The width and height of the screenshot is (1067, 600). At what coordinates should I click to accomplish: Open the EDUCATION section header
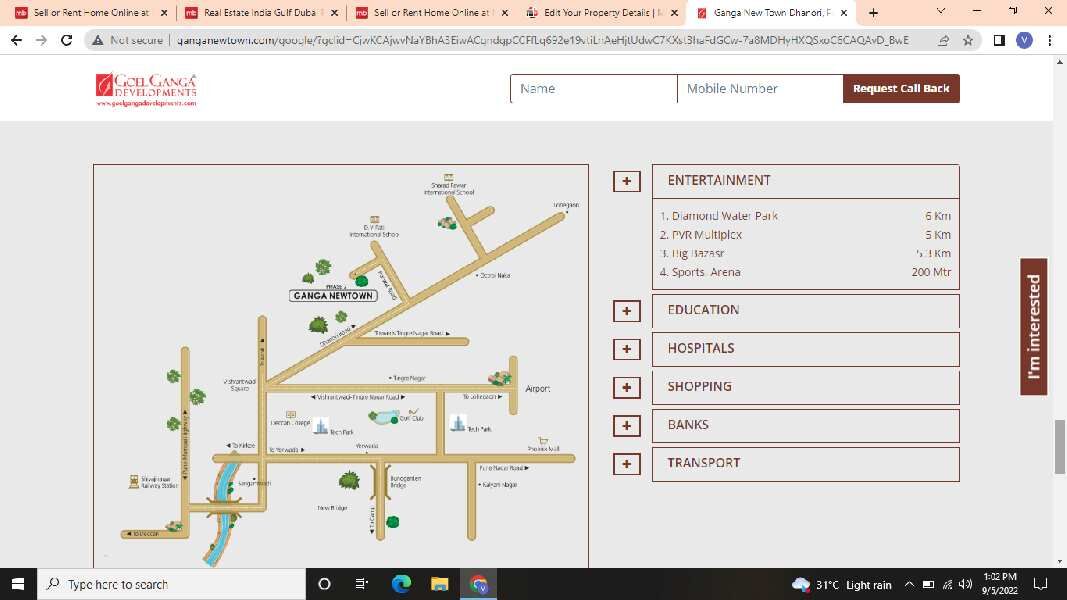[806, 311]
